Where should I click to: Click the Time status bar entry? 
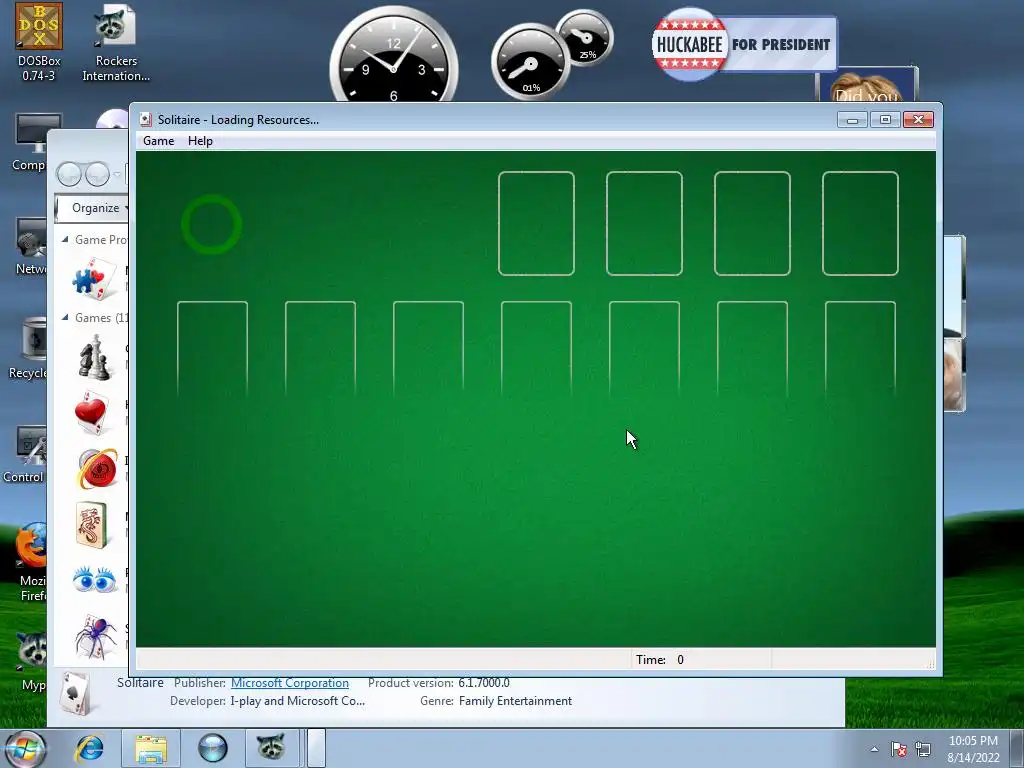(x=660, y=660)
